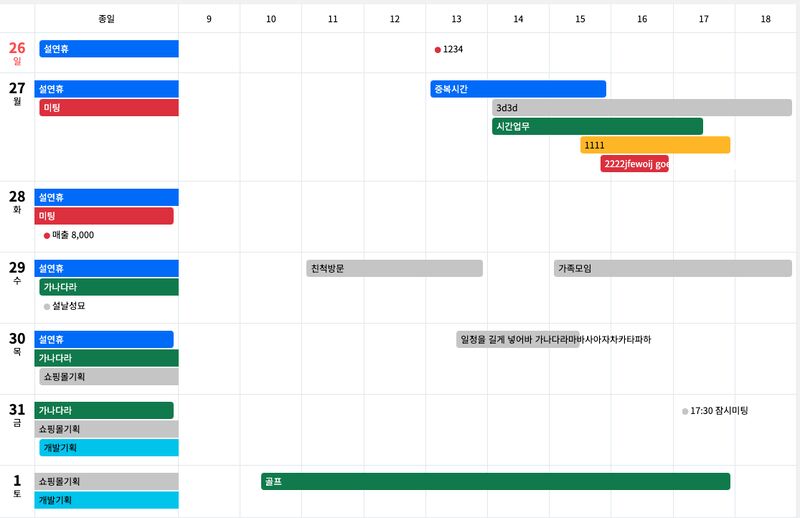Click the 9 o'clock column header

click(209, 19)
